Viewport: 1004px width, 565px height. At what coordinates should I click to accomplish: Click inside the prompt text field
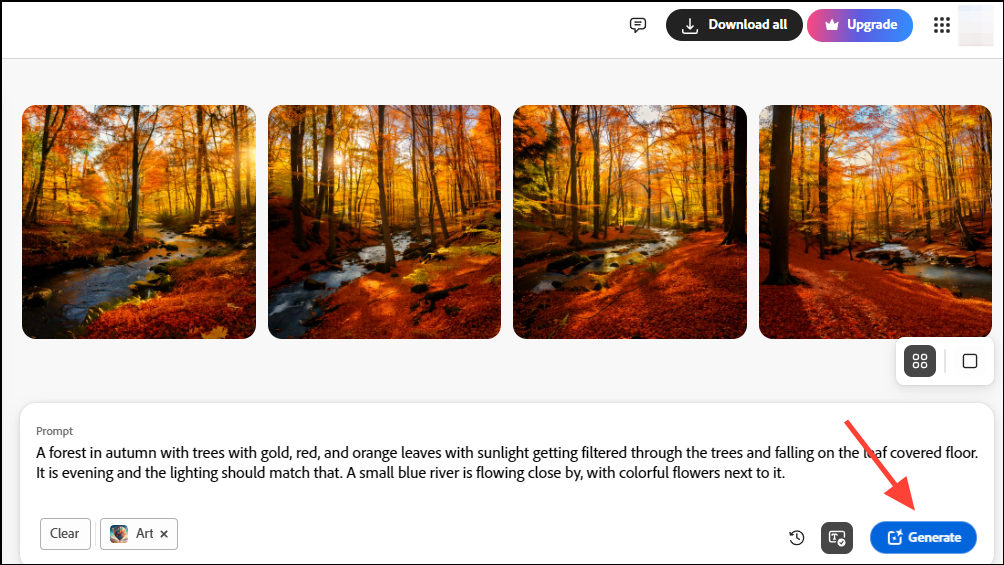click(x=506, y=463)
